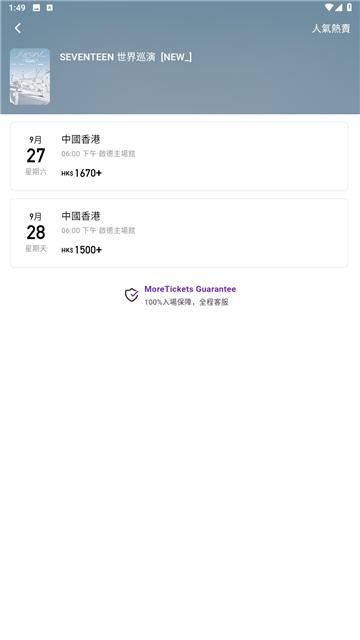
Task: Select the September 27 Hong Kong show
Action: 179,156
